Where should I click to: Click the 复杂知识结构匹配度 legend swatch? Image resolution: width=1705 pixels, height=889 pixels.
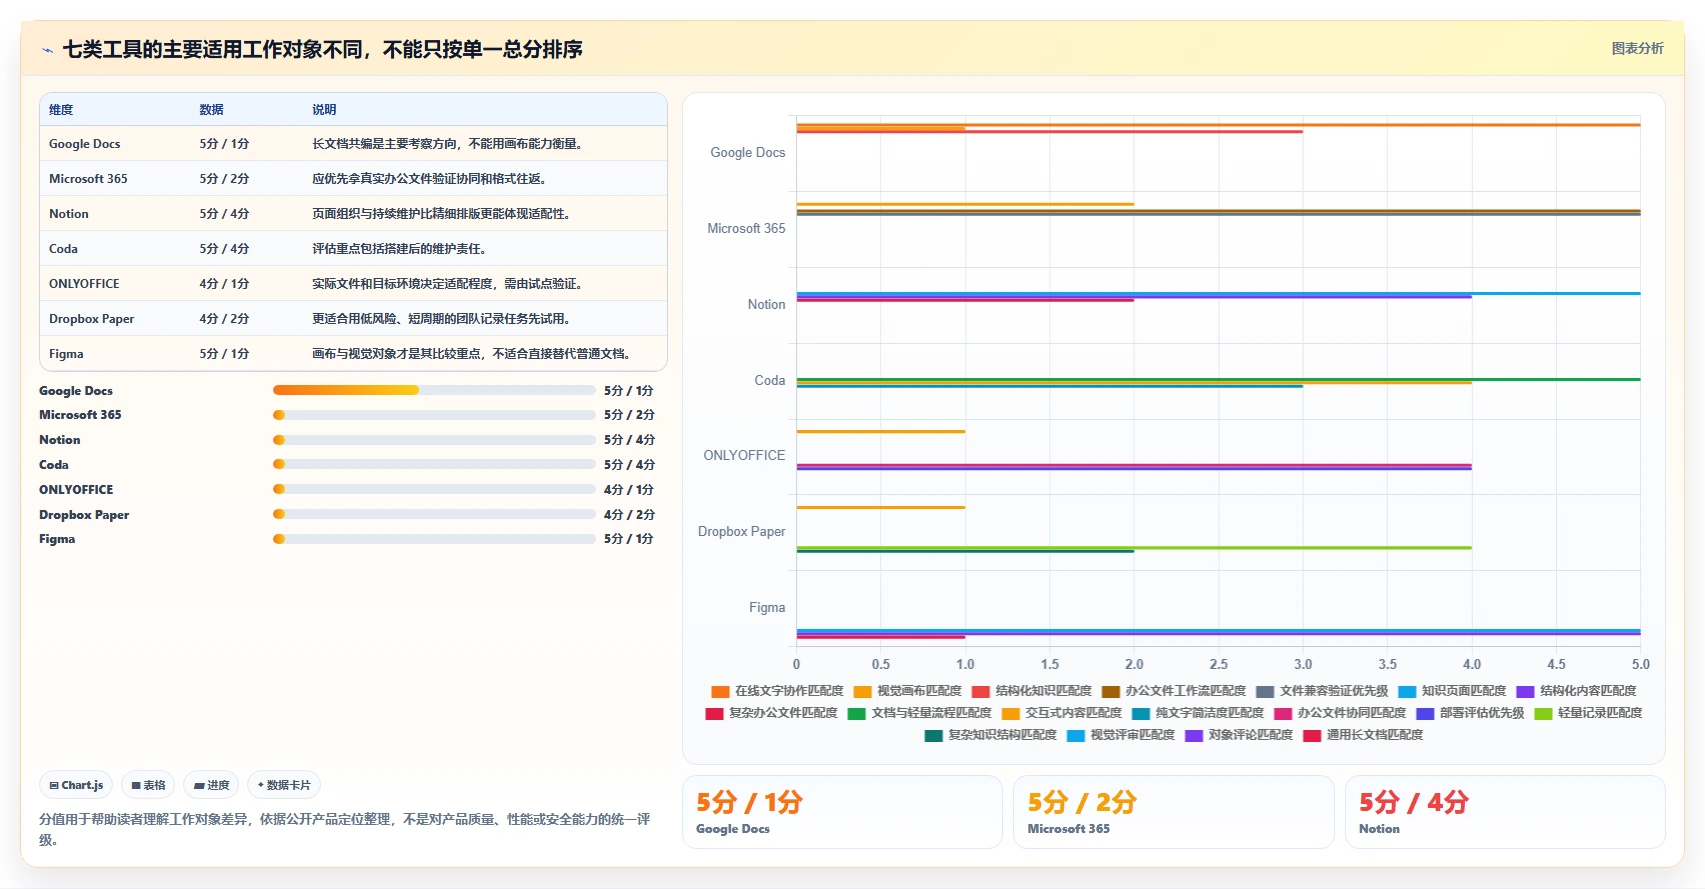(934, 735)
